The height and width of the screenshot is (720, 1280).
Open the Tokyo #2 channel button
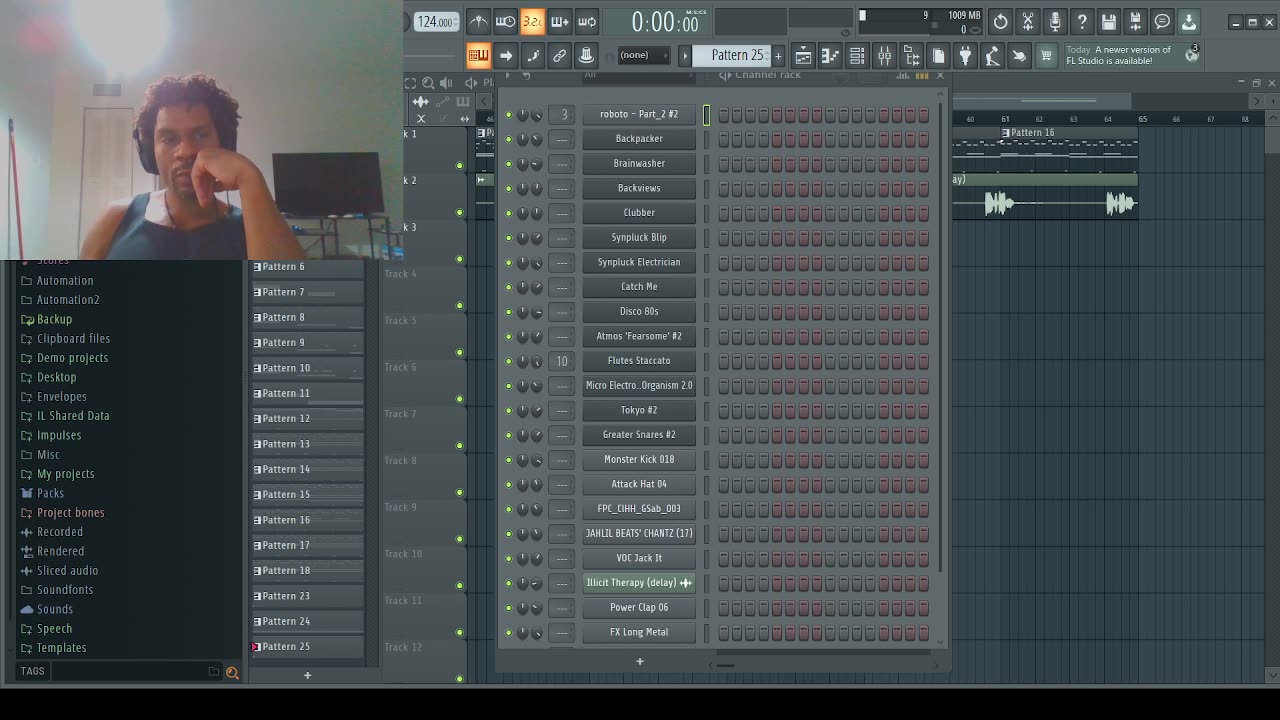tap(639, 410)
